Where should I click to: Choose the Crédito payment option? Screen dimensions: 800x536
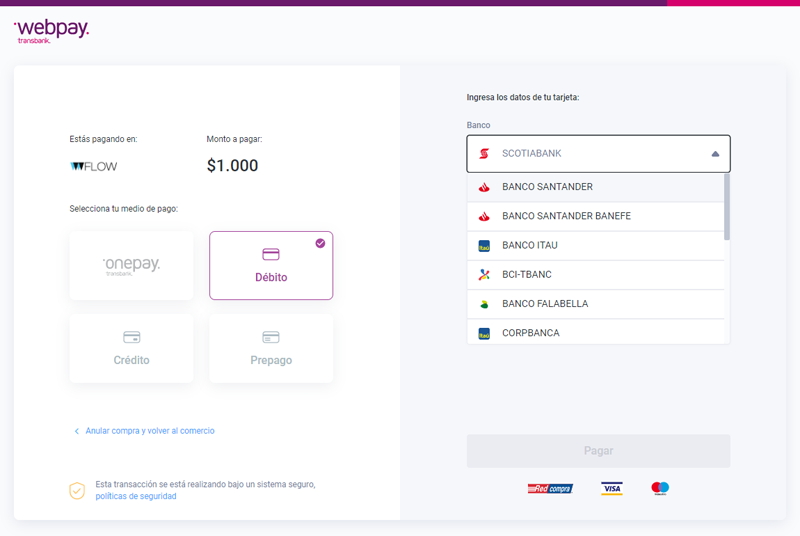pos(131,348)
